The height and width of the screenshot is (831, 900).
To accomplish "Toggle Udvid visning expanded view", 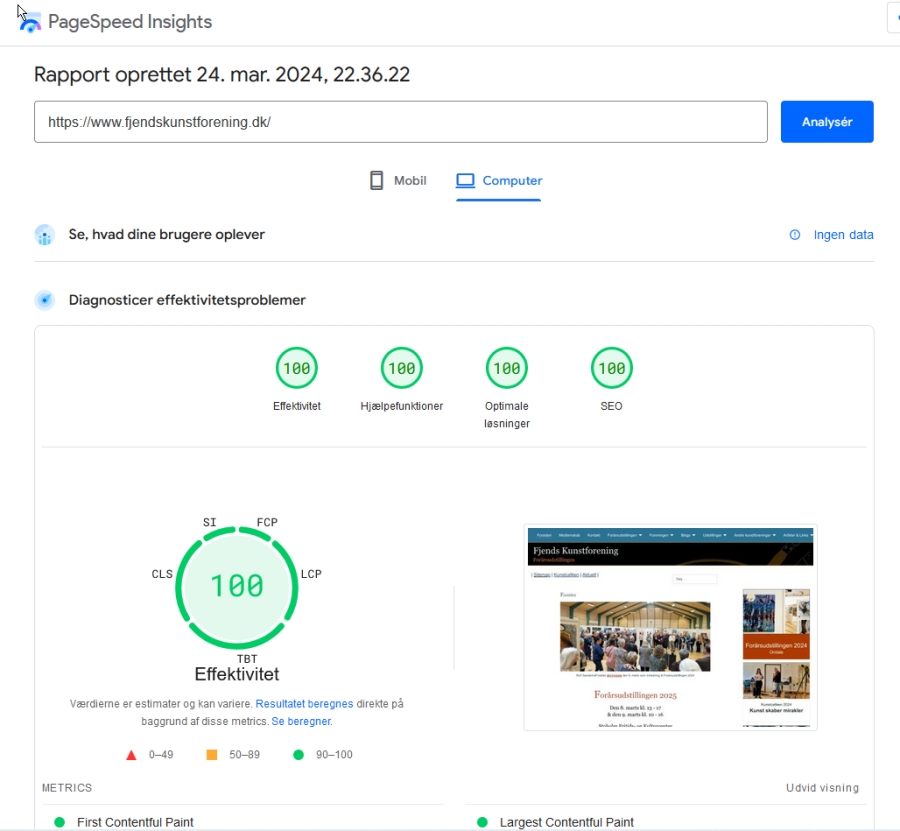I will (822, 788).
